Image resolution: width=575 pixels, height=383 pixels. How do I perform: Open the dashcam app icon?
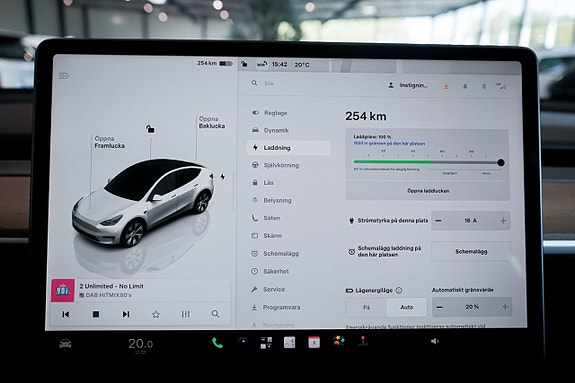point(242,342)
